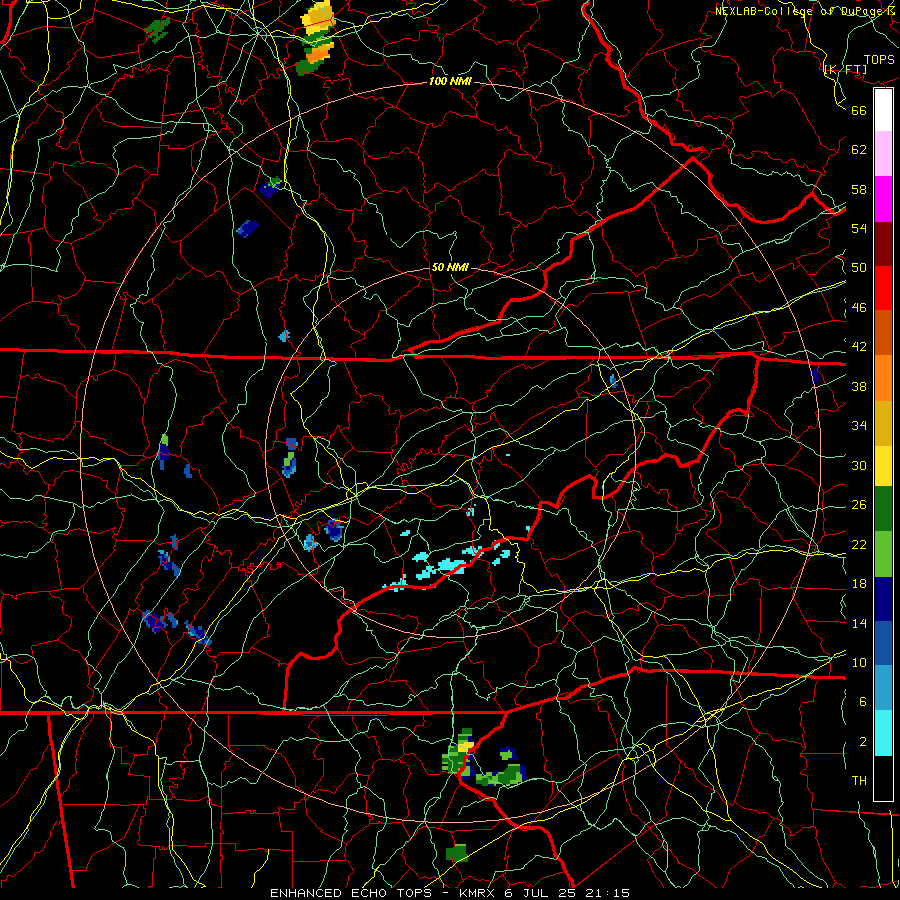Click the "2" legend value
900x900 pixels.
click(x=863, y=742)
